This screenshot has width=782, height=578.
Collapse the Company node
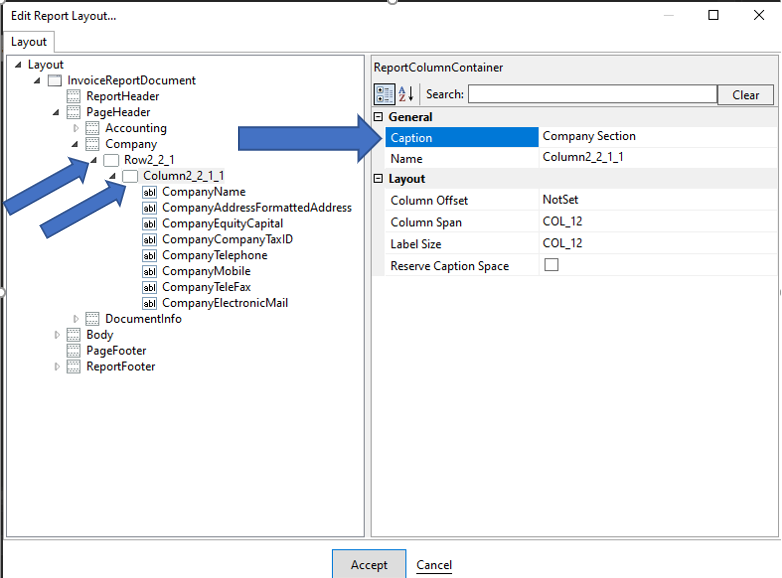75,144
